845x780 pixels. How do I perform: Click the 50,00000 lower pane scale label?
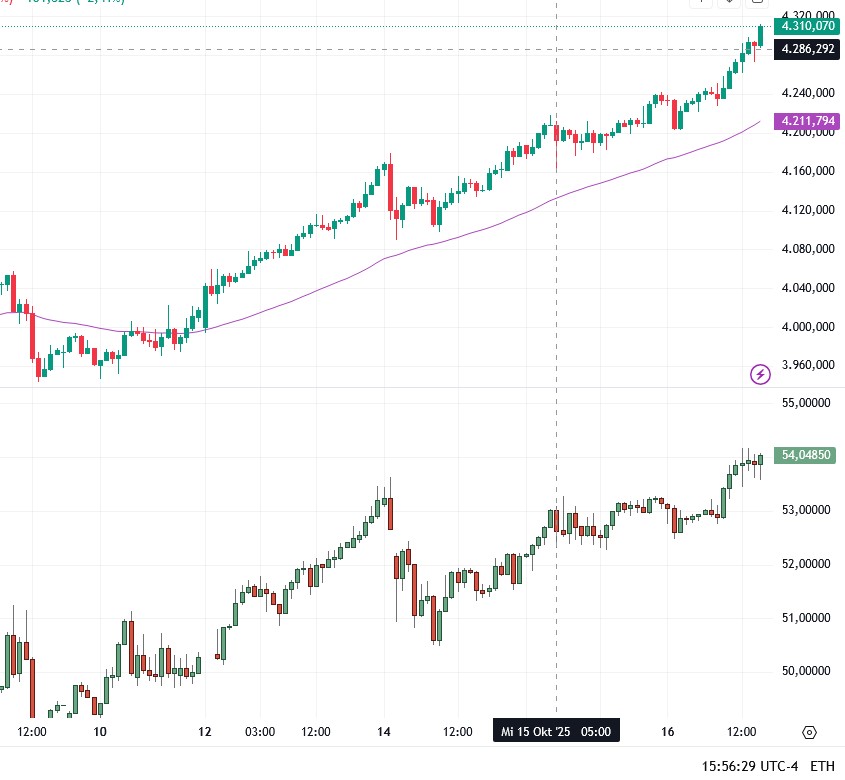coord(808,670)
